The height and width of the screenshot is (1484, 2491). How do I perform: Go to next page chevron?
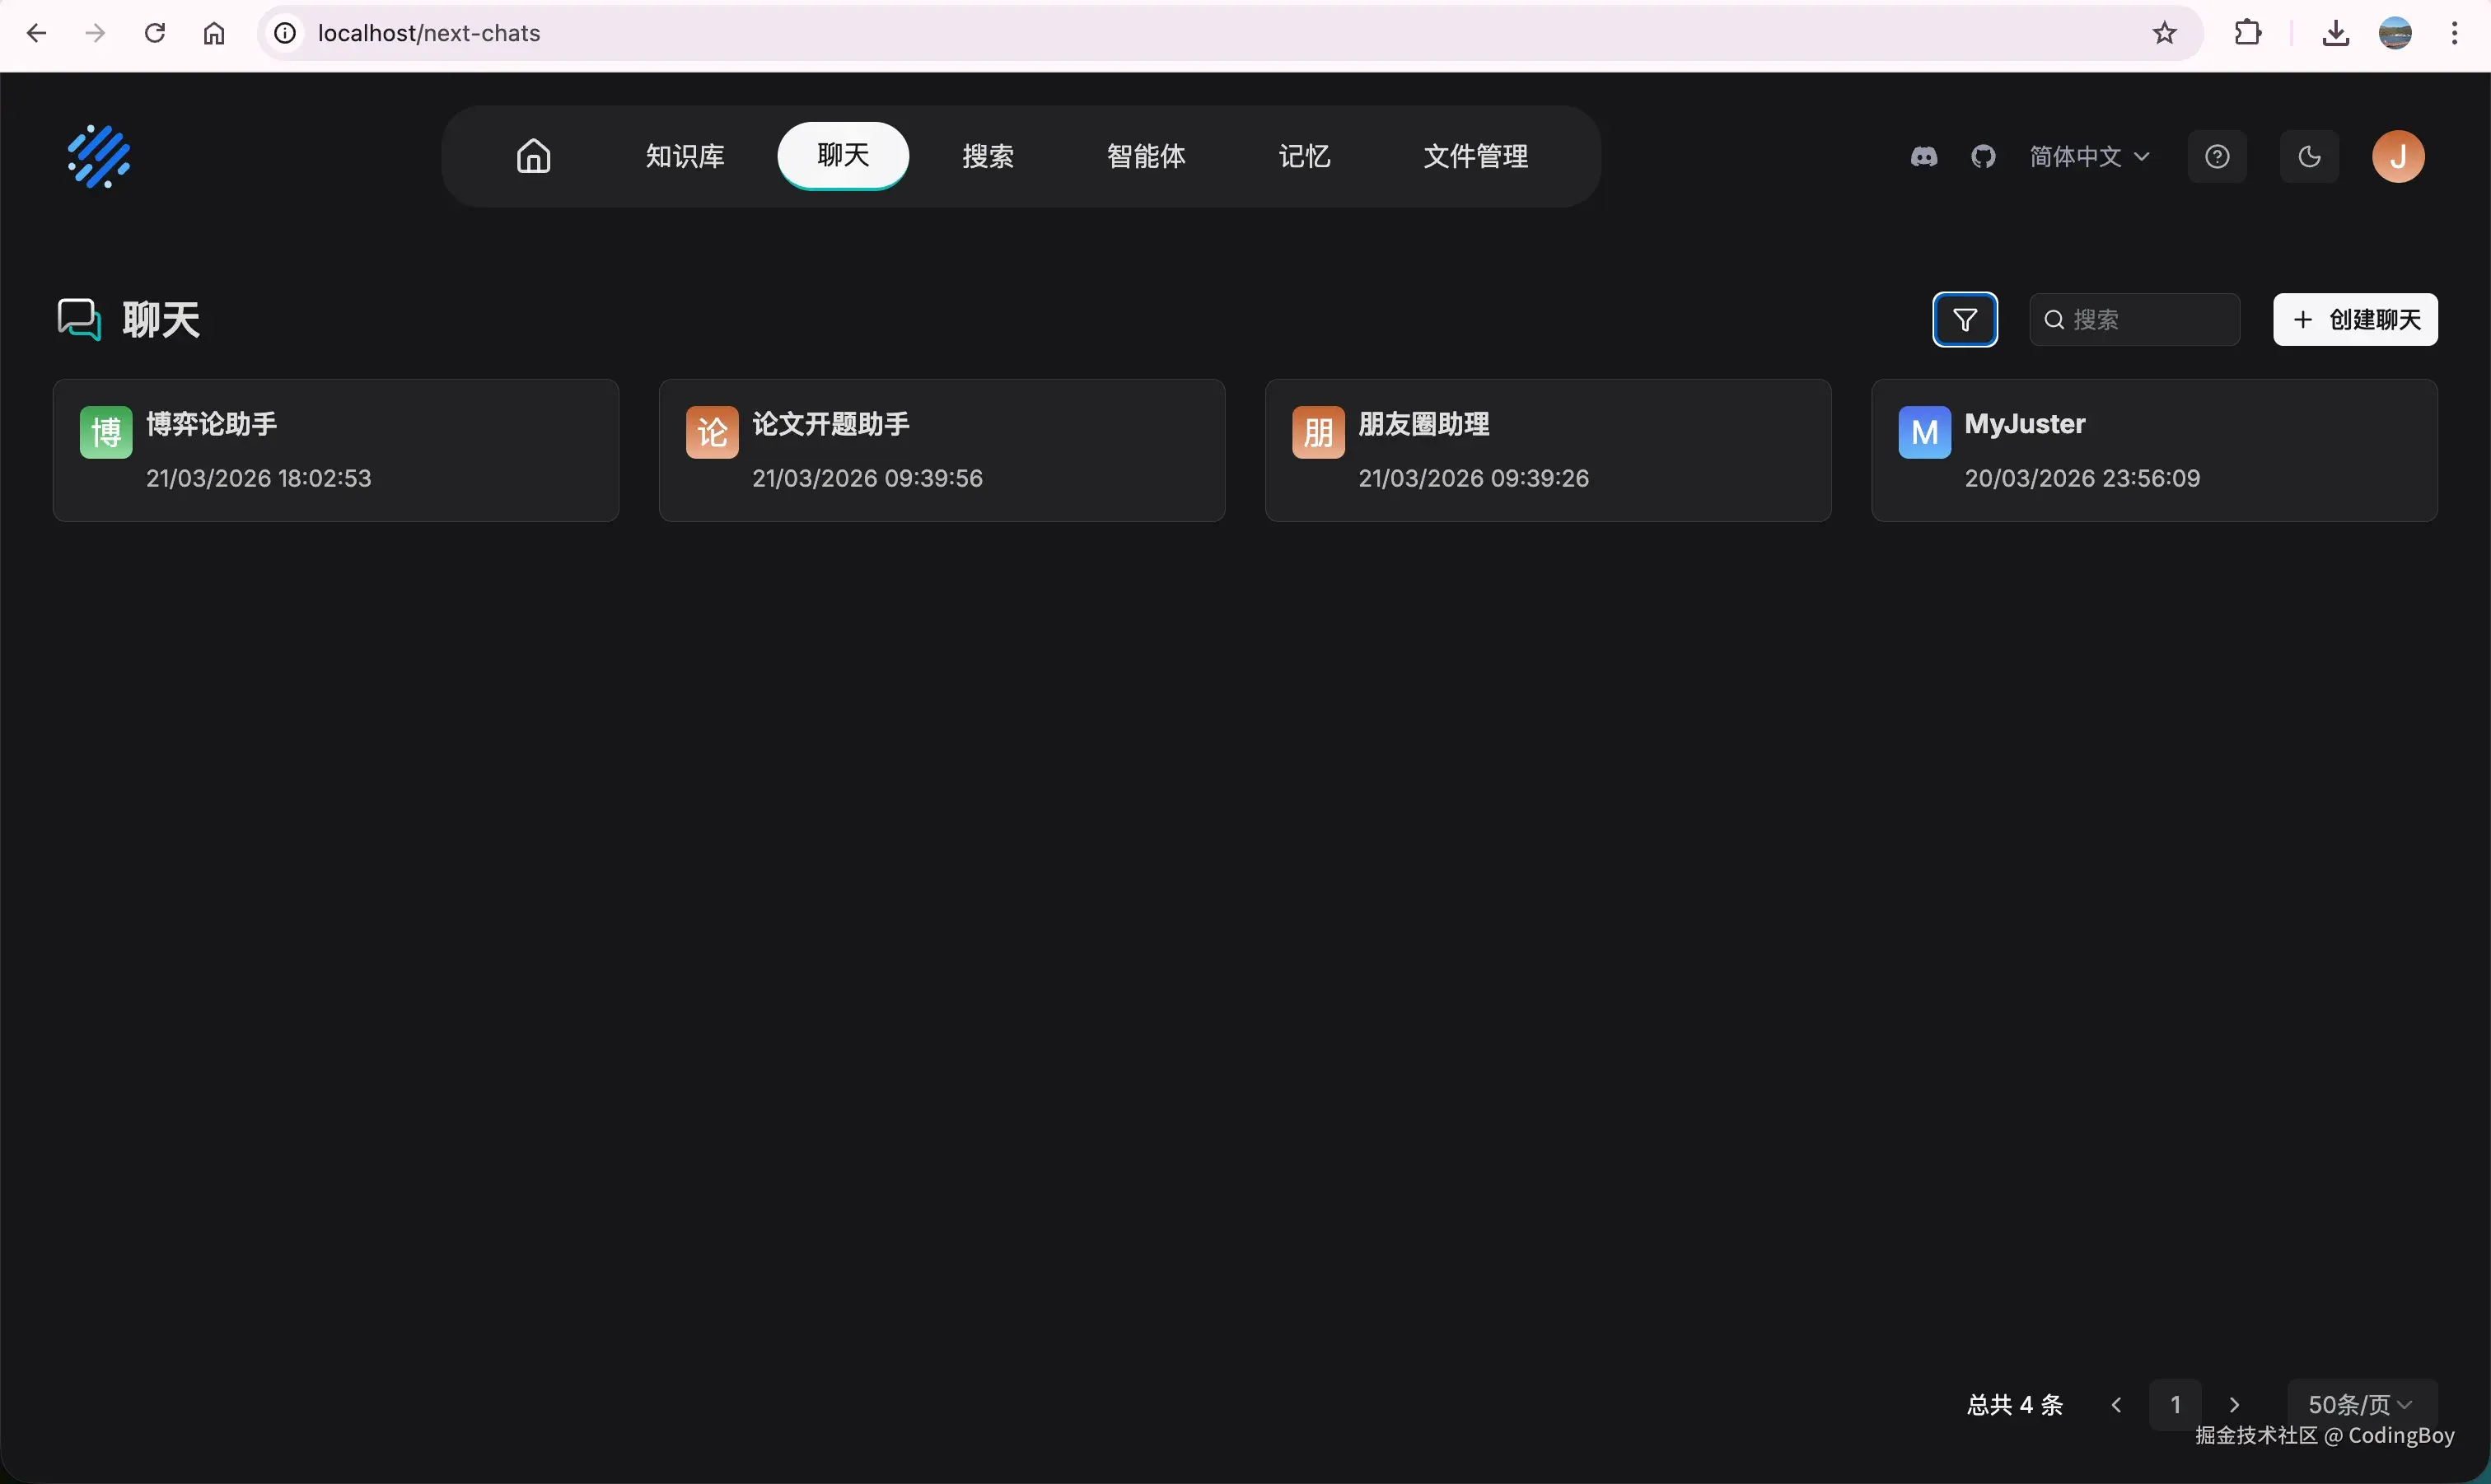click(x=2234, y=1404)
